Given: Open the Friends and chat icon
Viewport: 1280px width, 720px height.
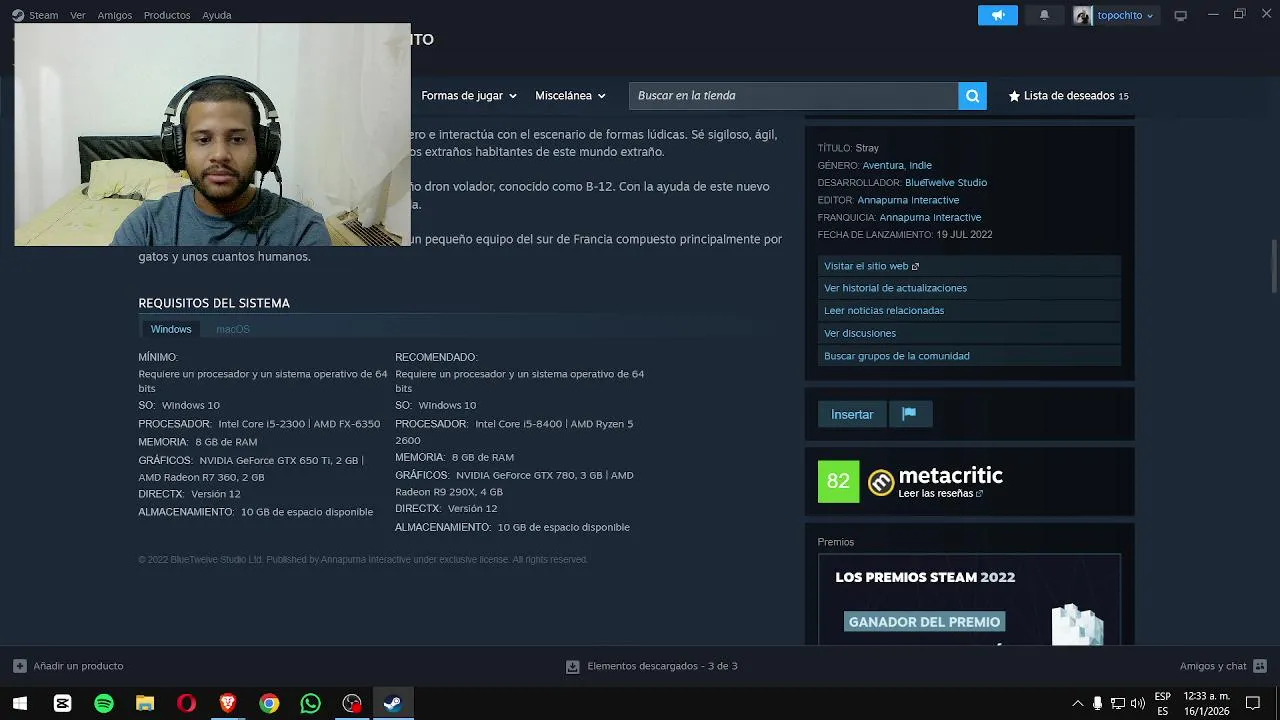Looking at the screenshot, I should (x=1260, y=666).
